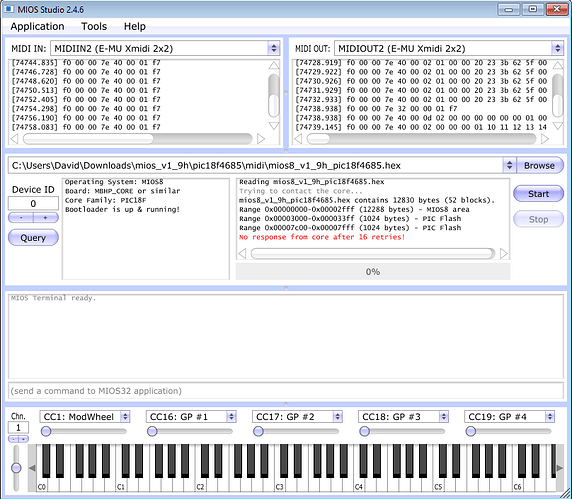Click MIDI IN log scroll-up arrow

pos(274,65)
